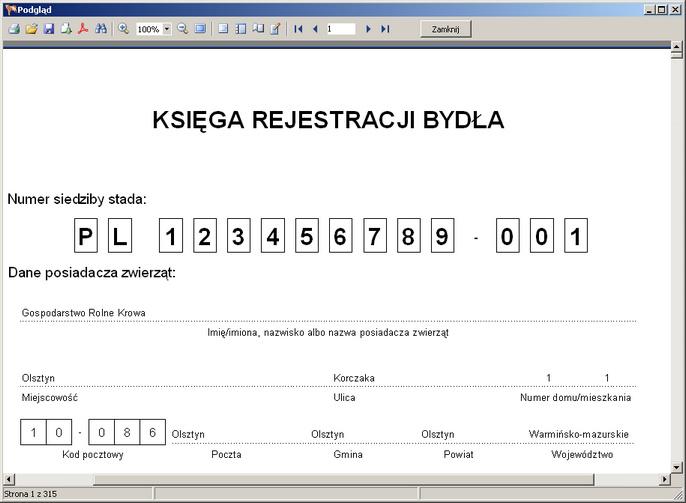Click the horizontal scrollbar right arrow
This screenshot has width=686, height=503.
tap(664, 479)
